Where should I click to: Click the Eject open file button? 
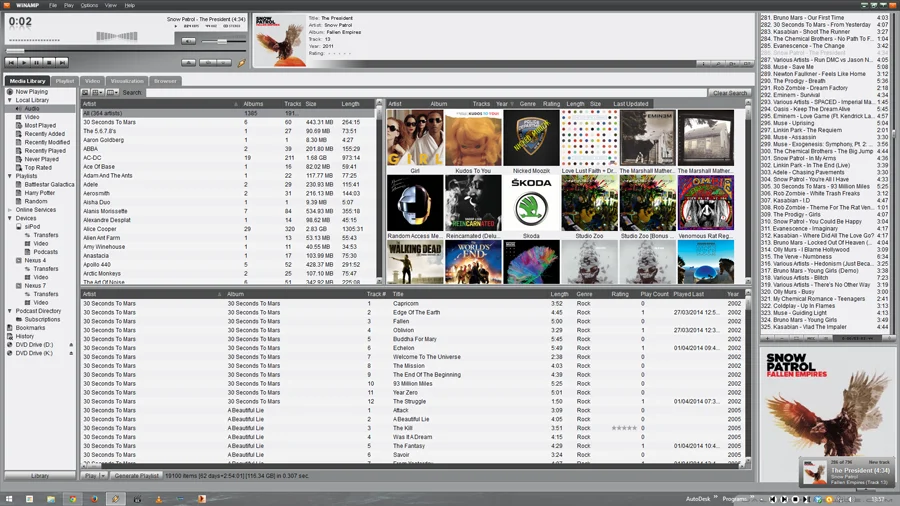(188, 63)
